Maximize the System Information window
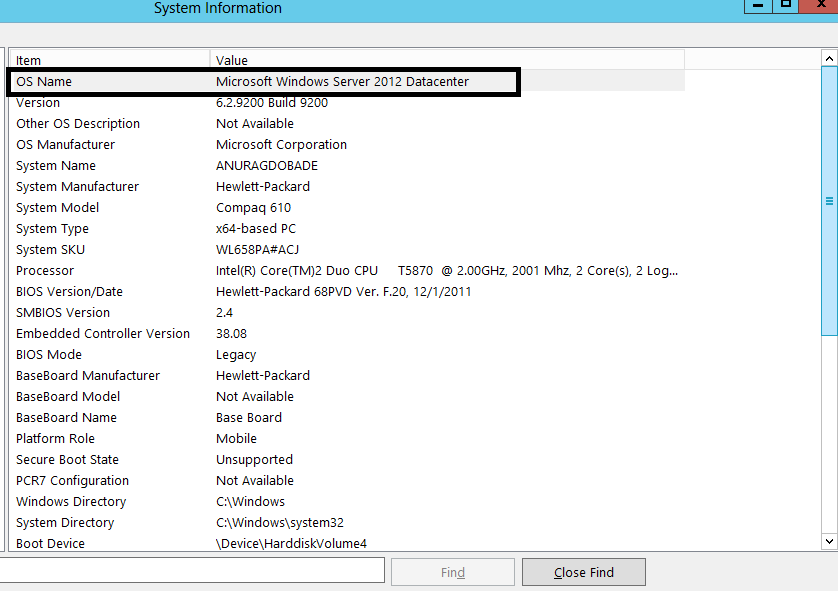Image resolution: width=838 pixels, height=591 pixels. coord(785,5)
